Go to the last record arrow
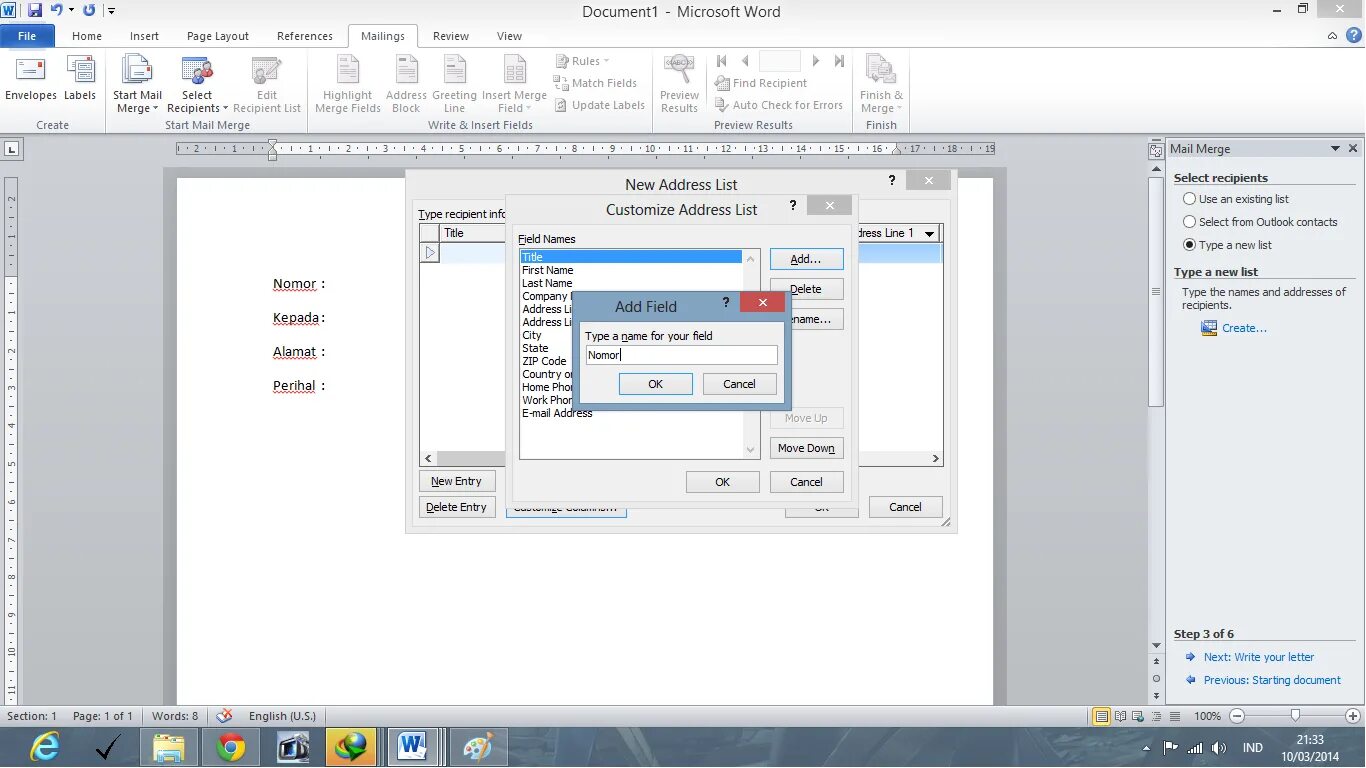Screen dimensions: 1366x768 [x=839, y=61]
